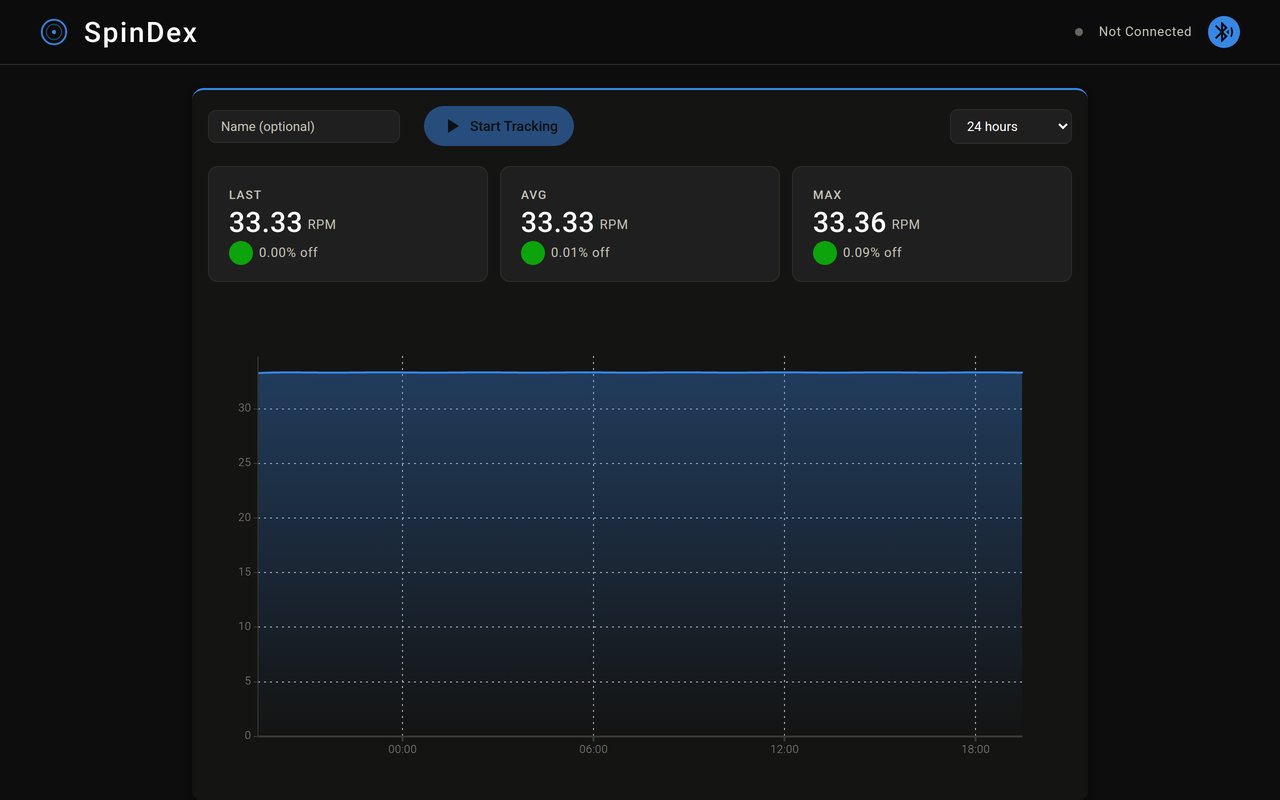Click the 20 label on the chart's vertical axis
This screenshot has height=800, width=1280.
click(244, 517)
